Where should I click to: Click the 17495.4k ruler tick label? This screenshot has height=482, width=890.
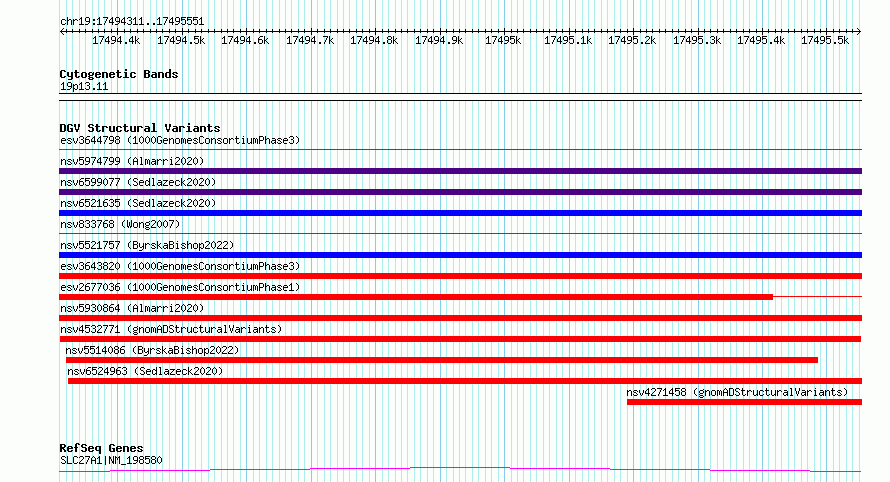[761, 40]
